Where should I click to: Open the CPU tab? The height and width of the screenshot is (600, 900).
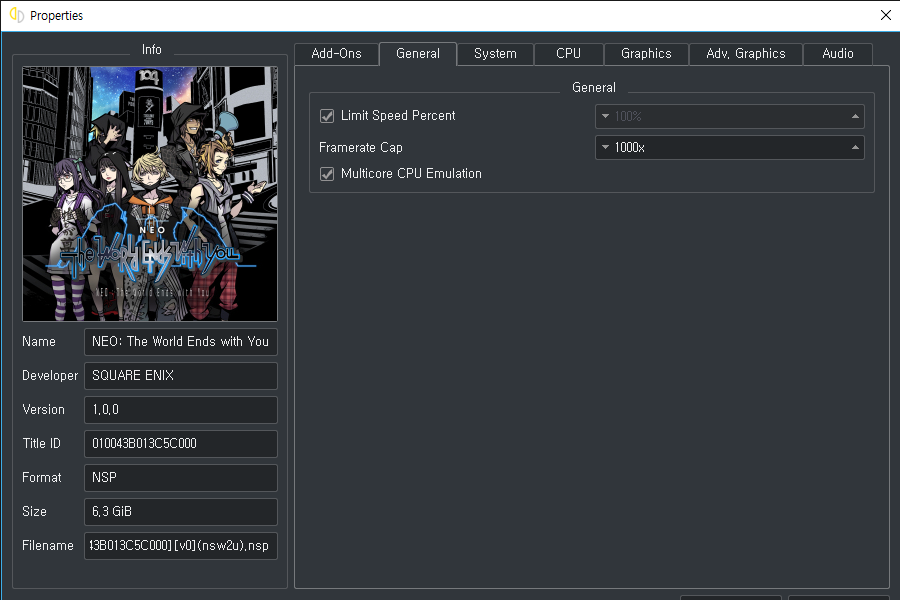point(568,54)
